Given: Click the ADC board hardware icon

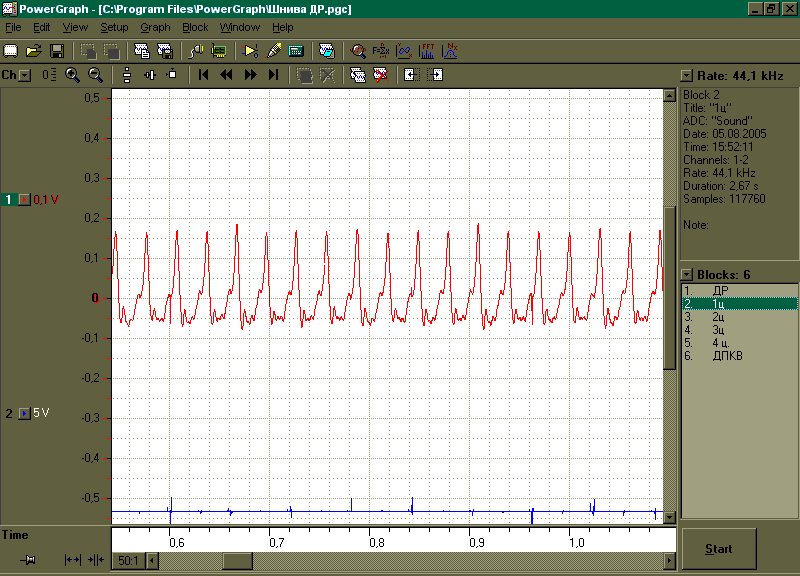Looking at the screenshot, I should click(x=219, y=51).
